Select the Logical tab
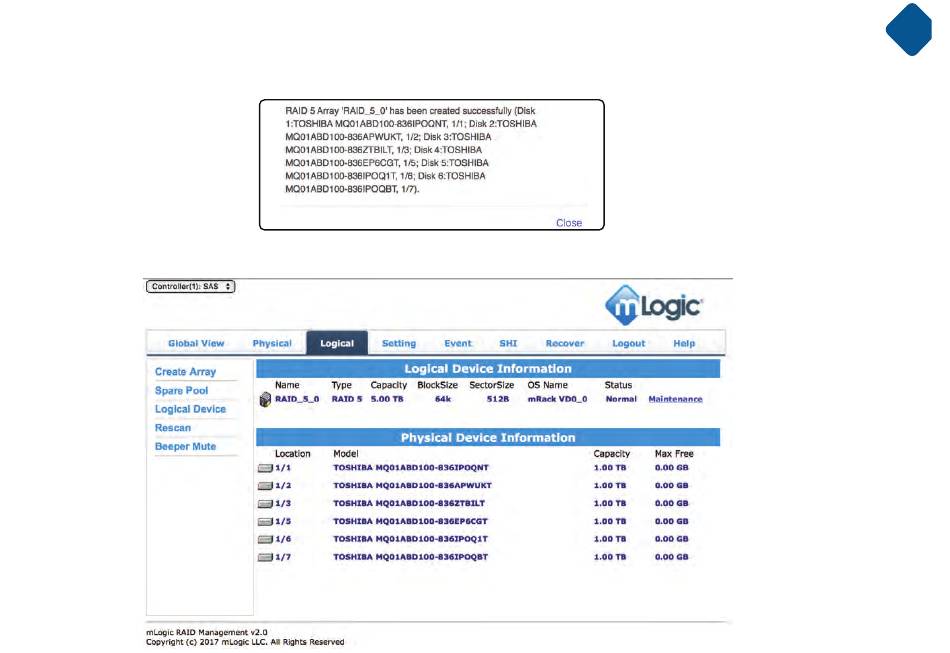This screenshot has width=950, height=653. tap(337, 343)
